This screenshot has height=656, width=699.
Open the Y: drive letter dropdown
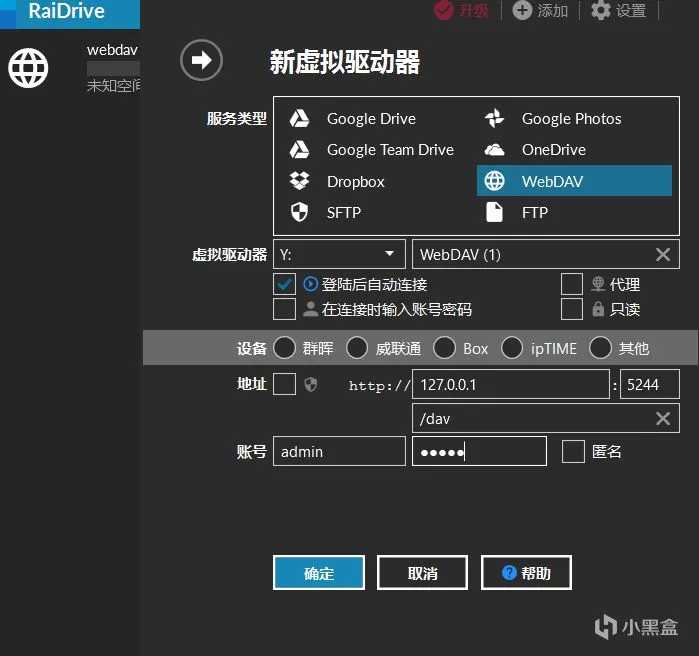339,254
